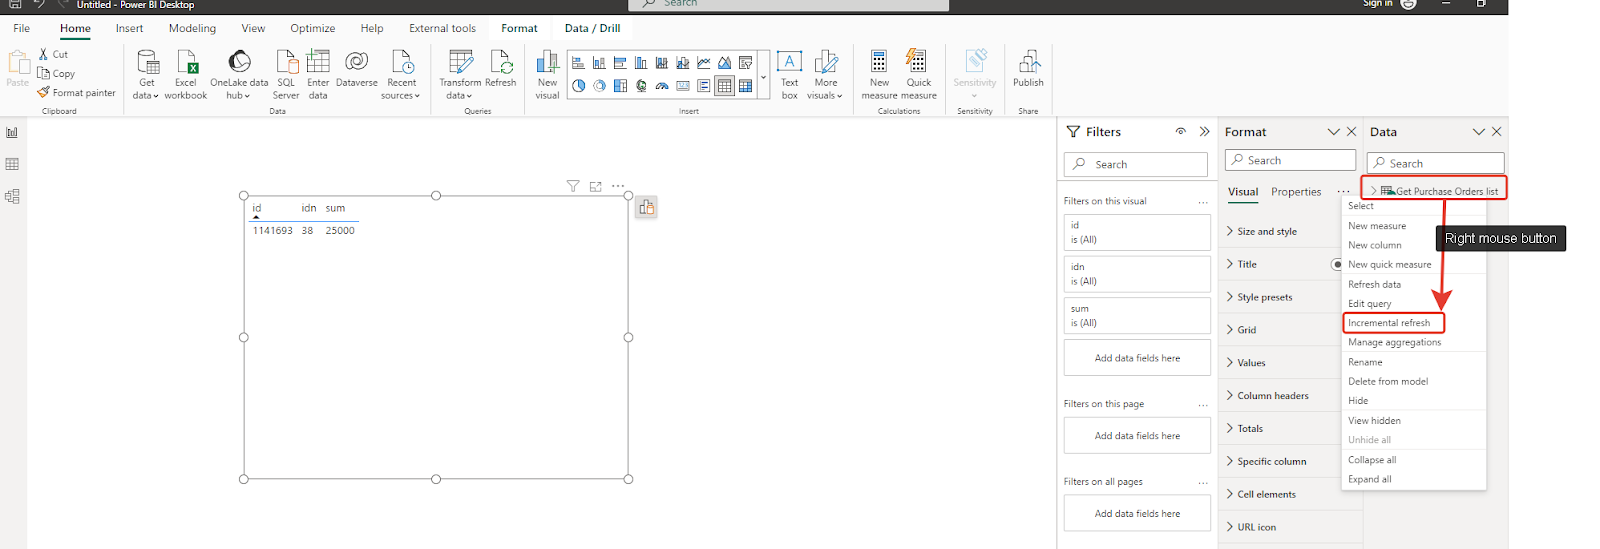Open the Insert ribbon tab
Screen dimensions: 1600x549
click(x=129, y=28)
